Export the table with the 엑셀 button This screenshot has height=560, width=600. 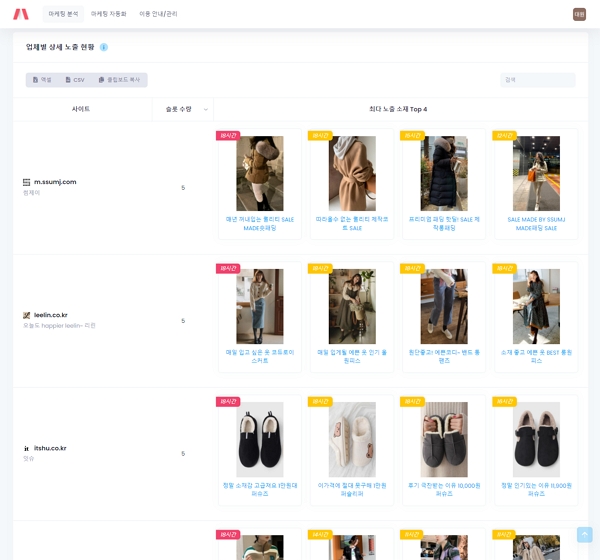42,80
